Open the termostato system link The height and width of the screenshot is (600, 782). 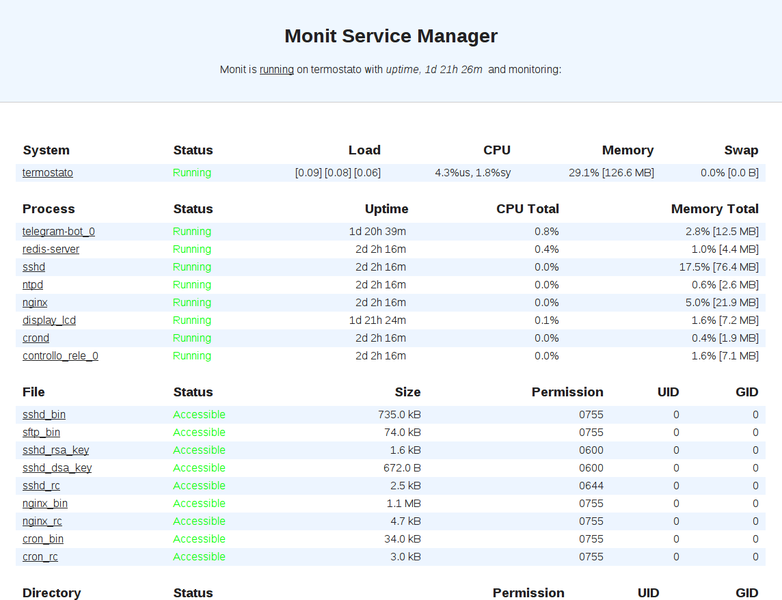tap(48, 173)
